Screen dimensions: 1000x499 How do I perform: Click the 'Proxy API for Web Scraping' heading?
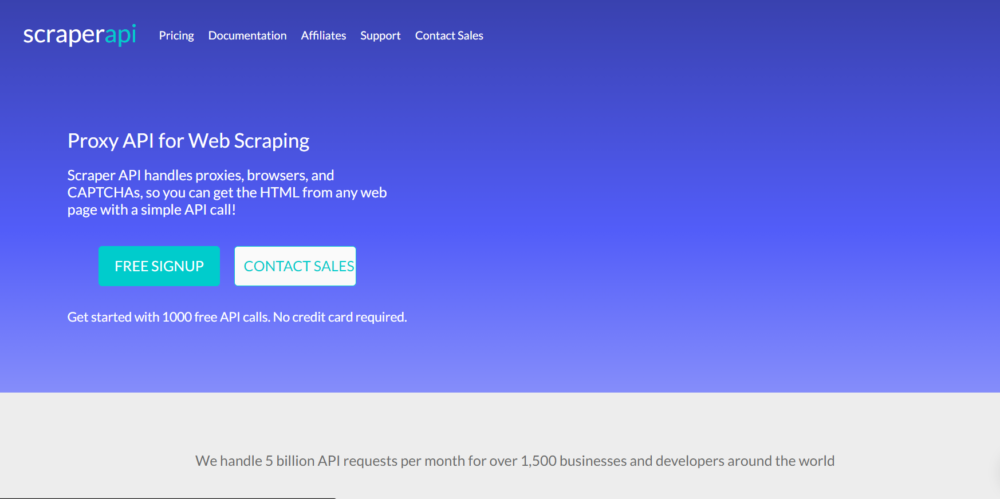189,141
